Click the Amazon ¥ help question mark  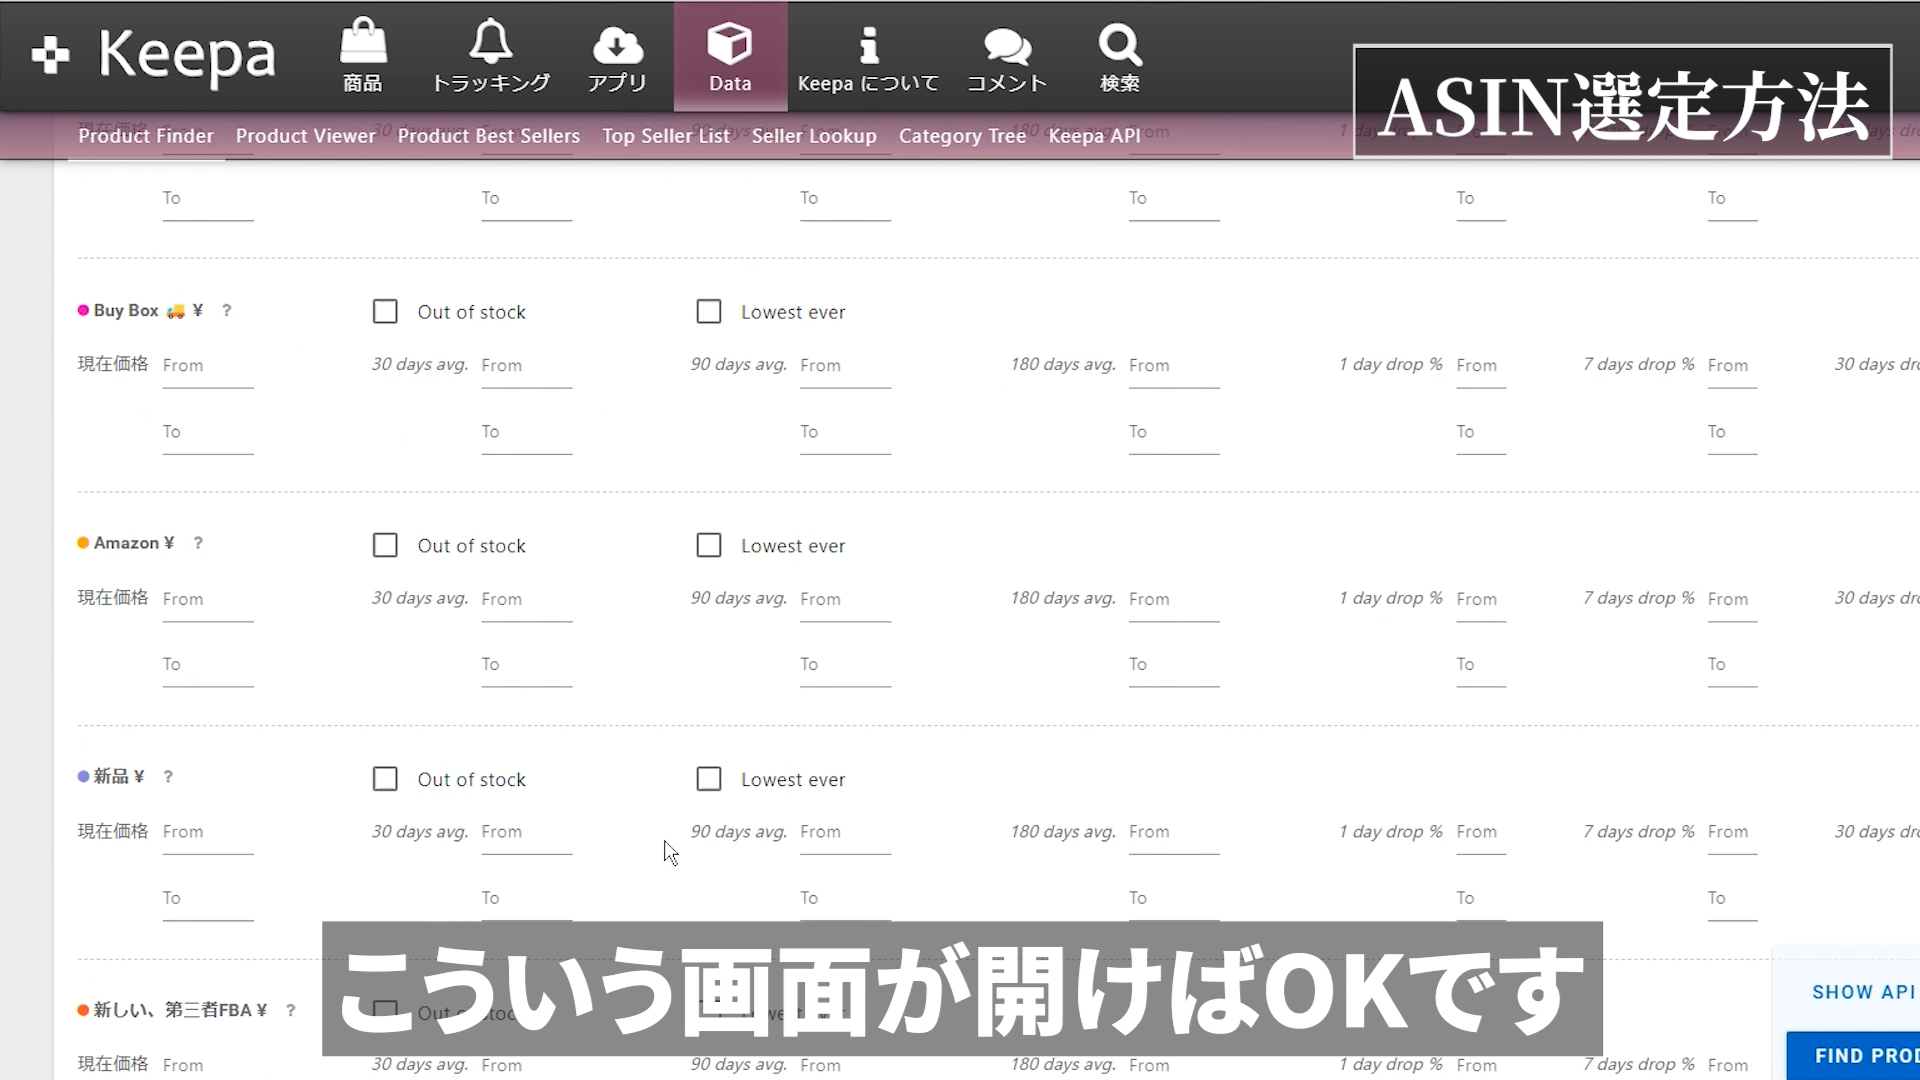198,543
